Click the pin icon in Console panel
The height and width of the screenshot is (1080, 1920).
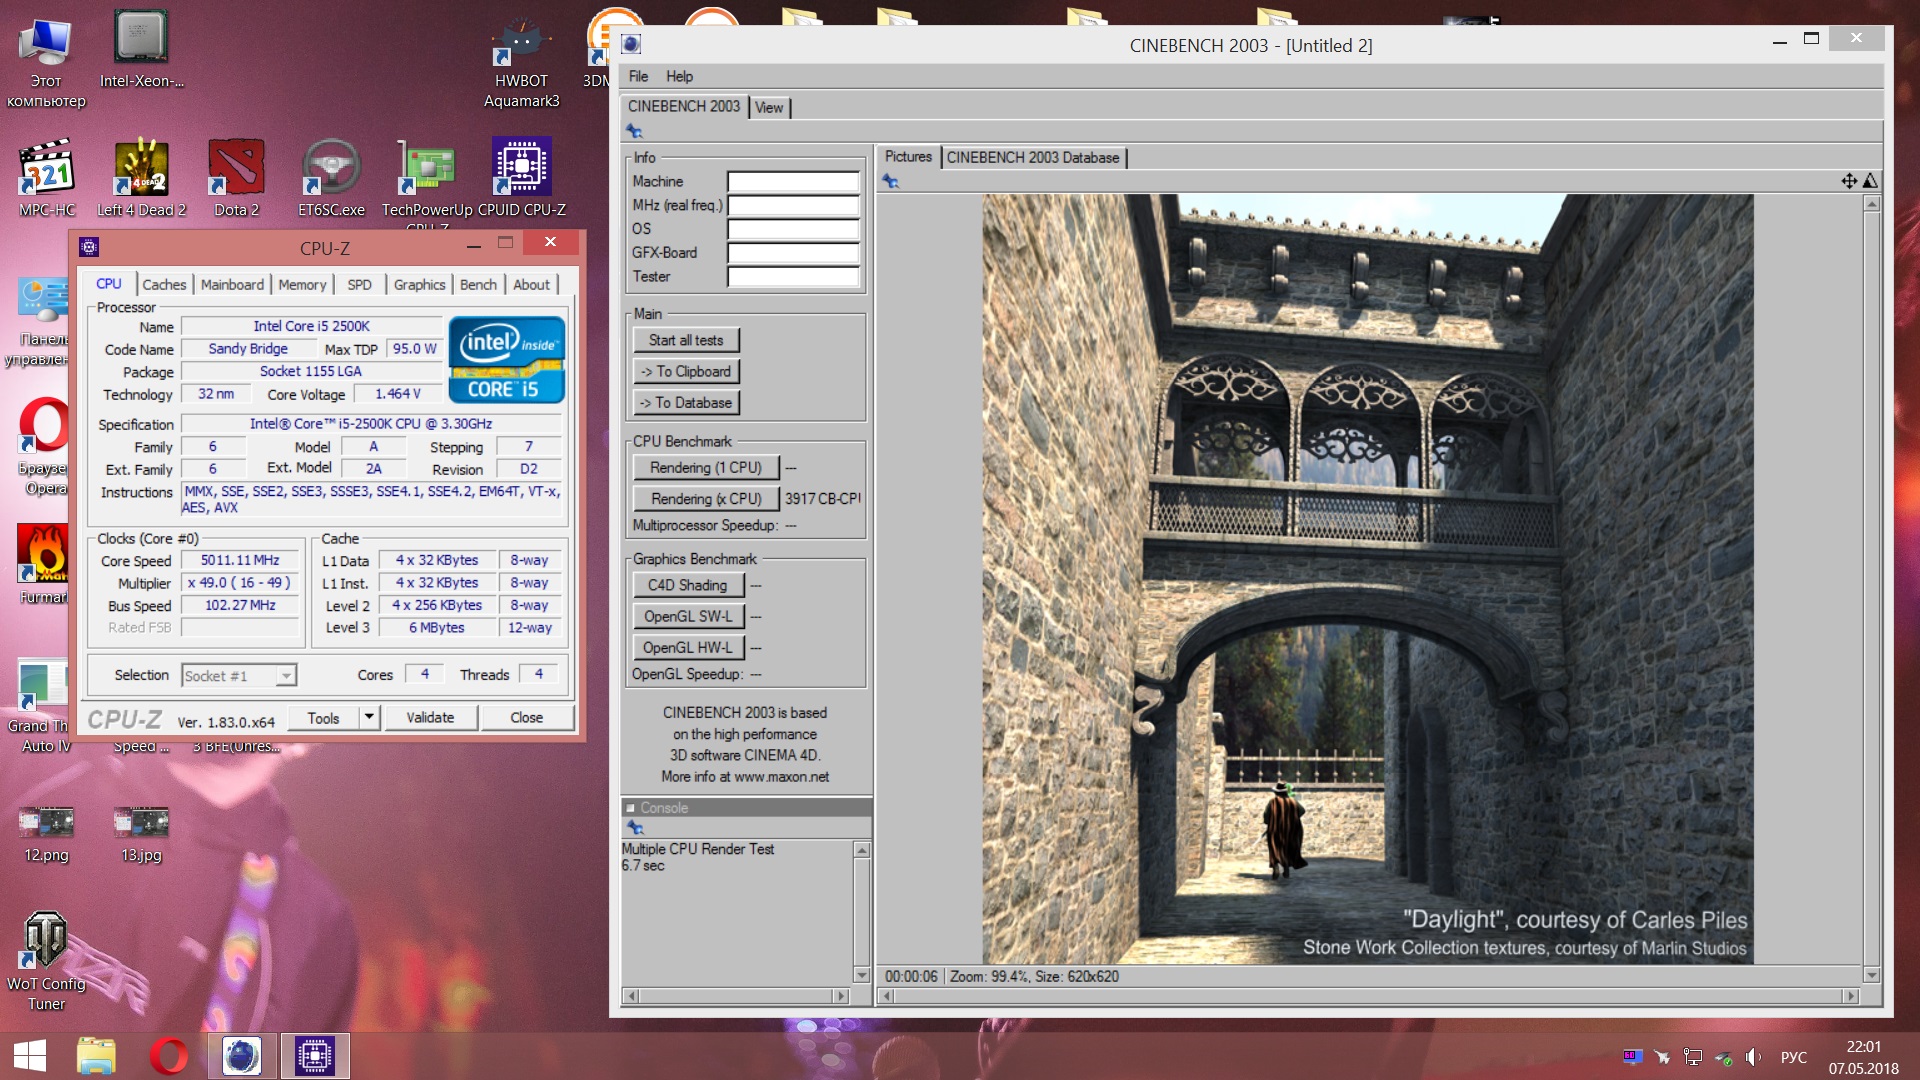point(634,827)
